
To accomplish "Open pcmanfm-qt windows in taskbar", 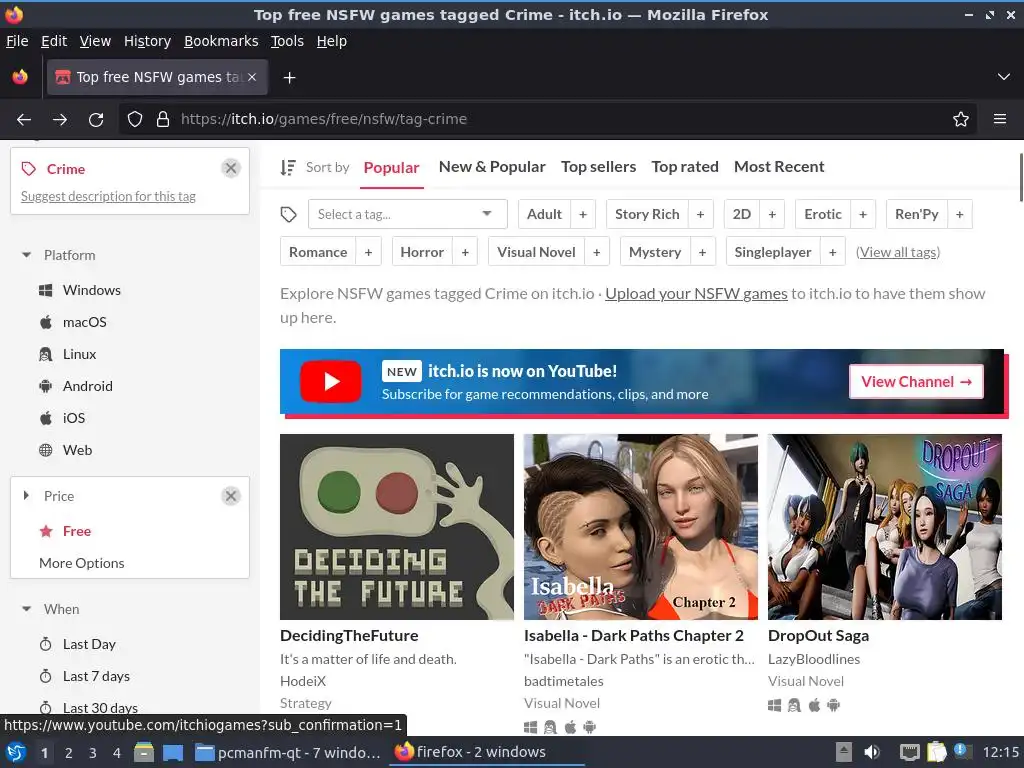I will coord(287,752).
